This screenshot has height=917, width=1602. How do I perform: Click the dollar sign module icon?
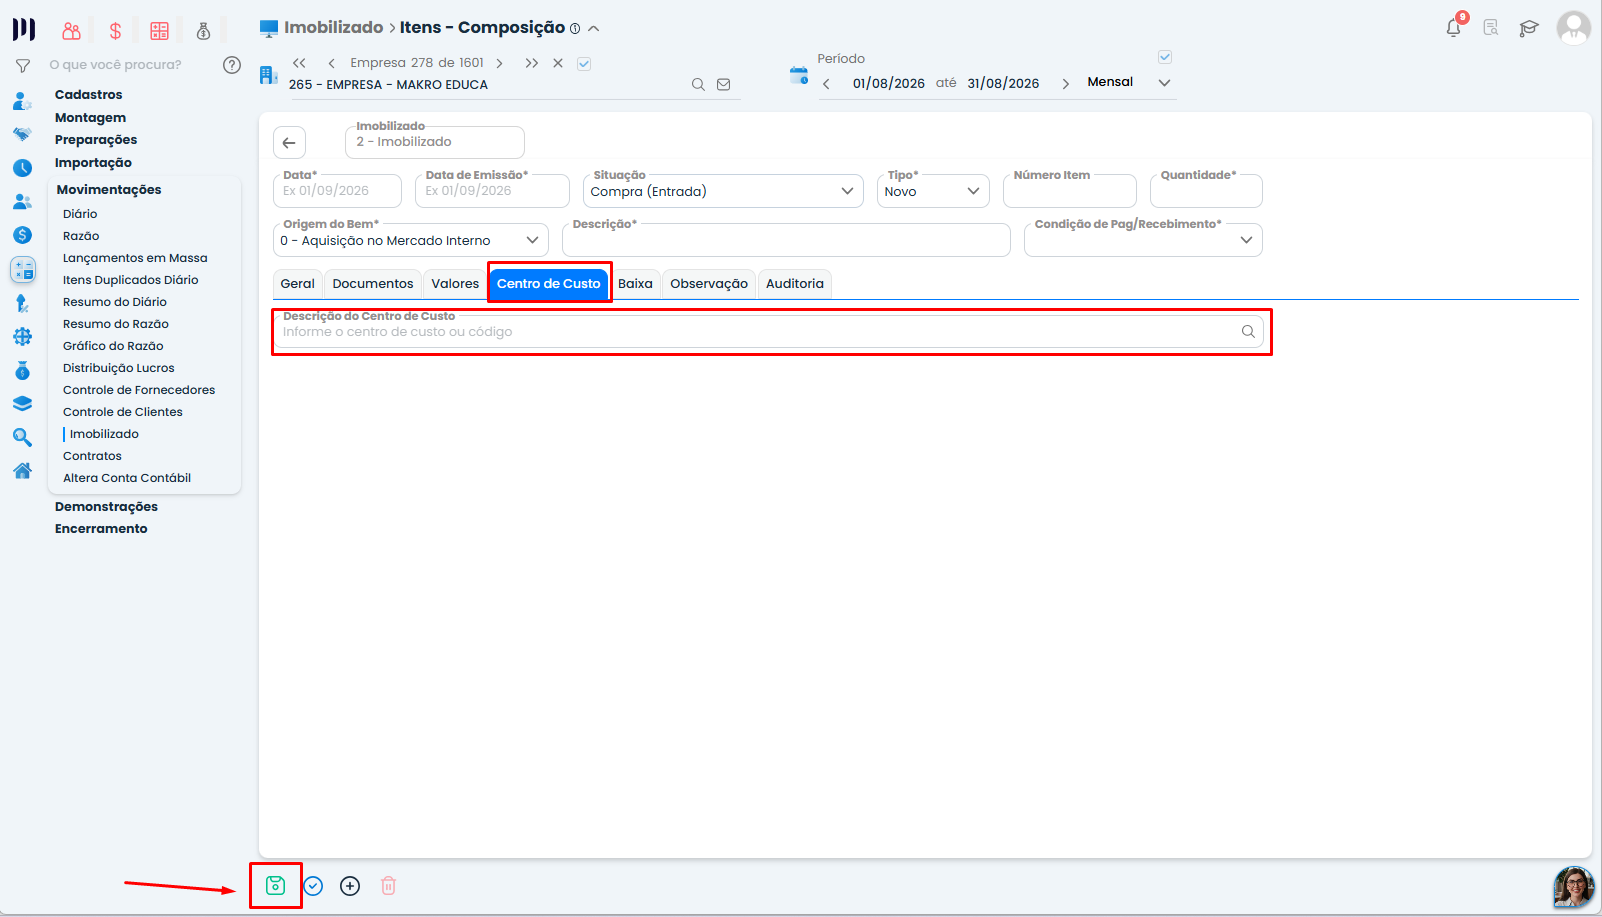pos(116,31)
